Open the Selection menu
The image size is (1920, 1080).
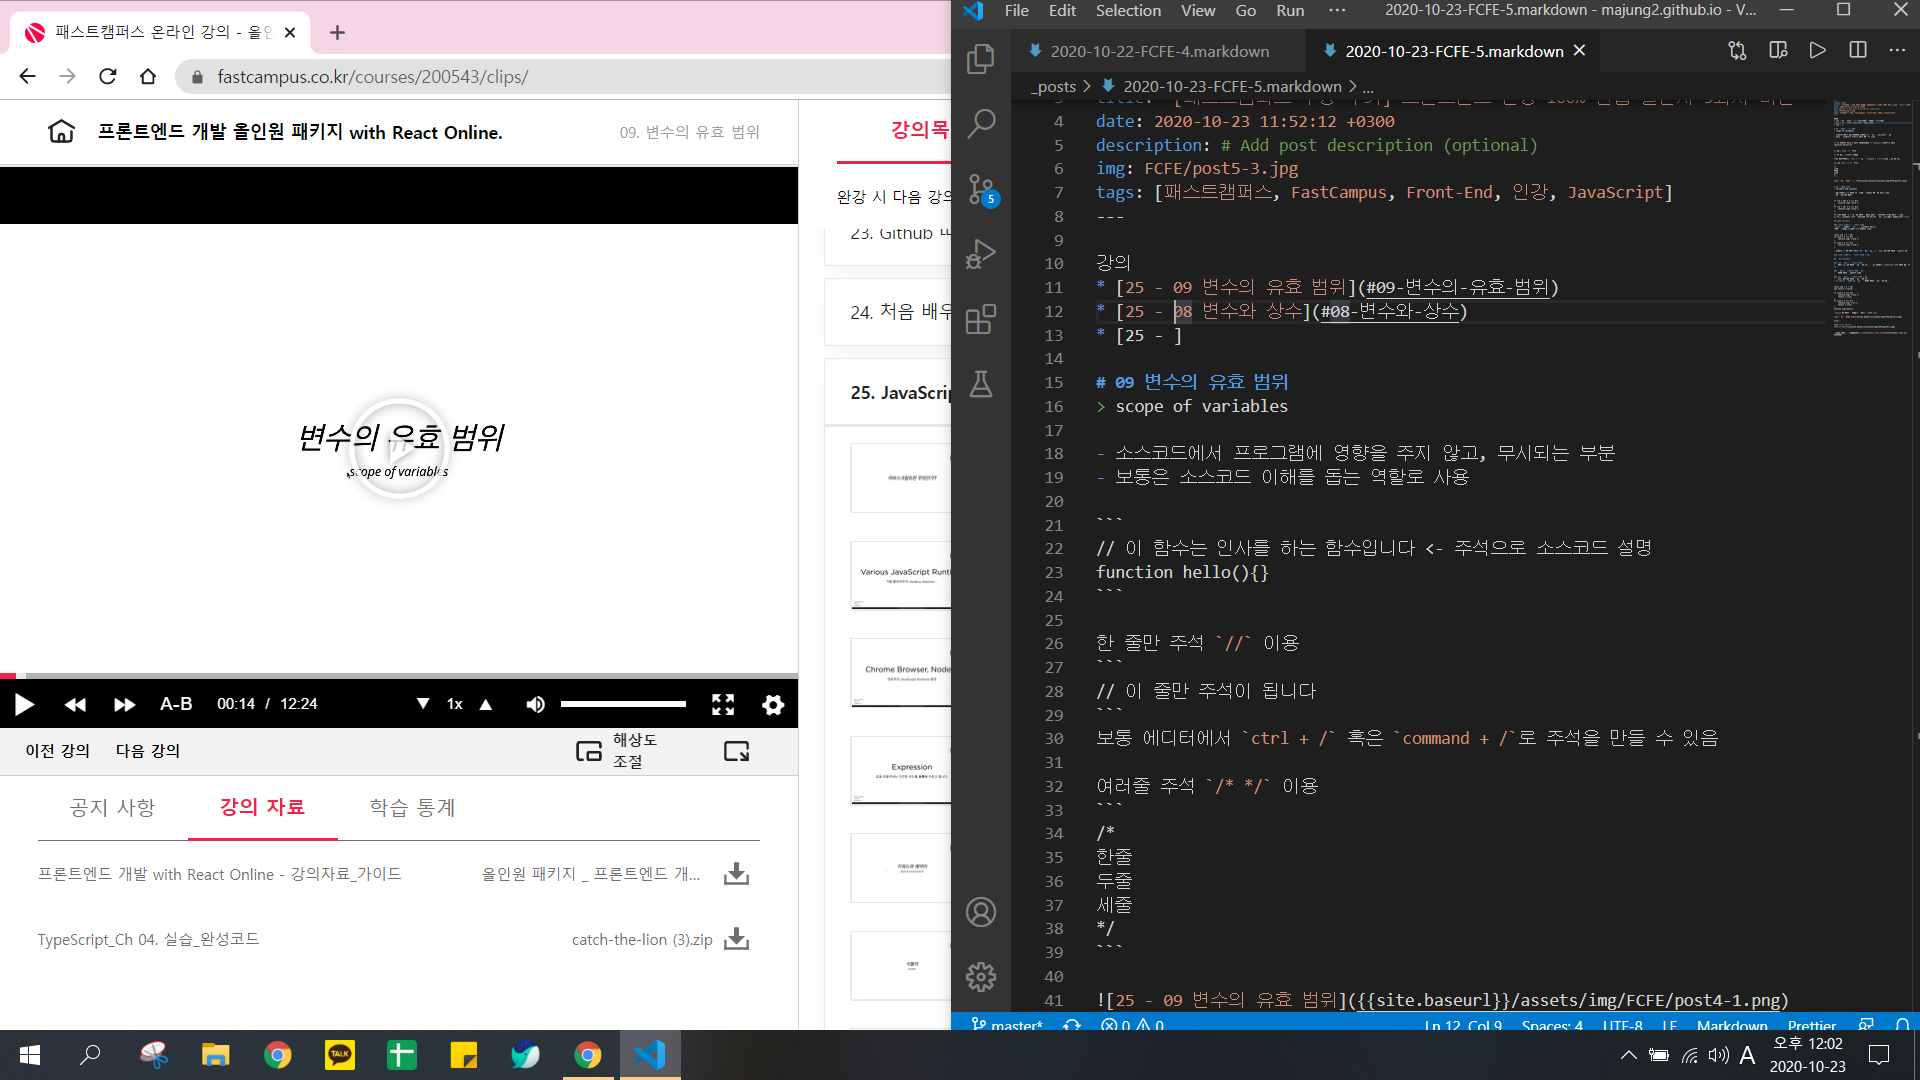pos(1128,10)
